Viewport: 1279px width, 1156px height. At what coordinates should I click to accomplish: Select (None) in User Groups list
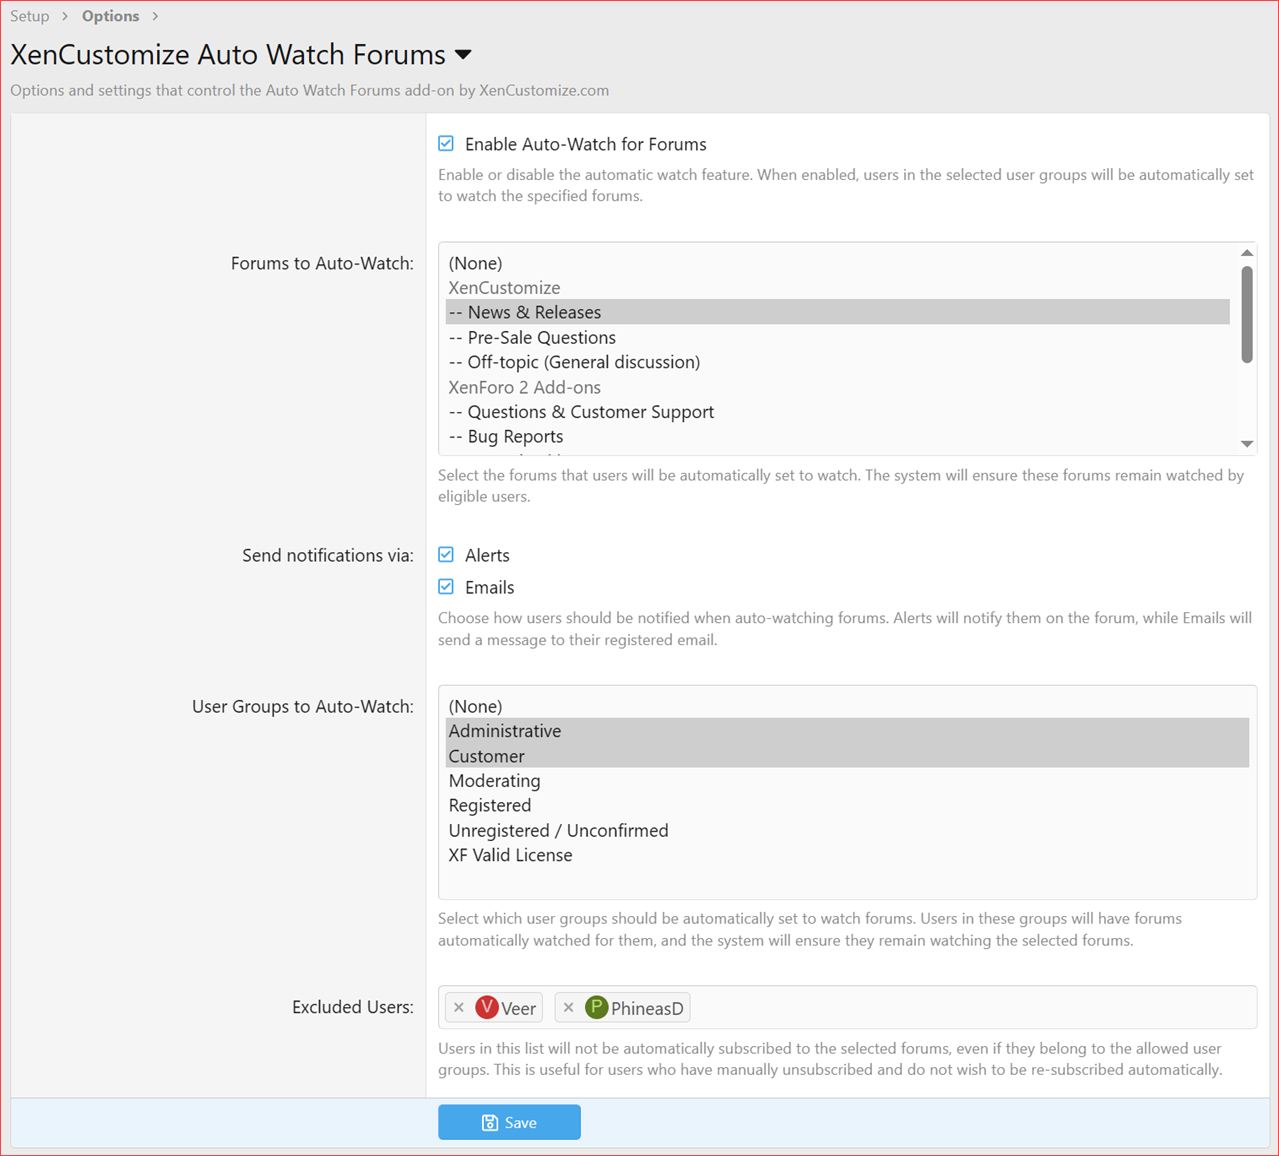point(848,706)
